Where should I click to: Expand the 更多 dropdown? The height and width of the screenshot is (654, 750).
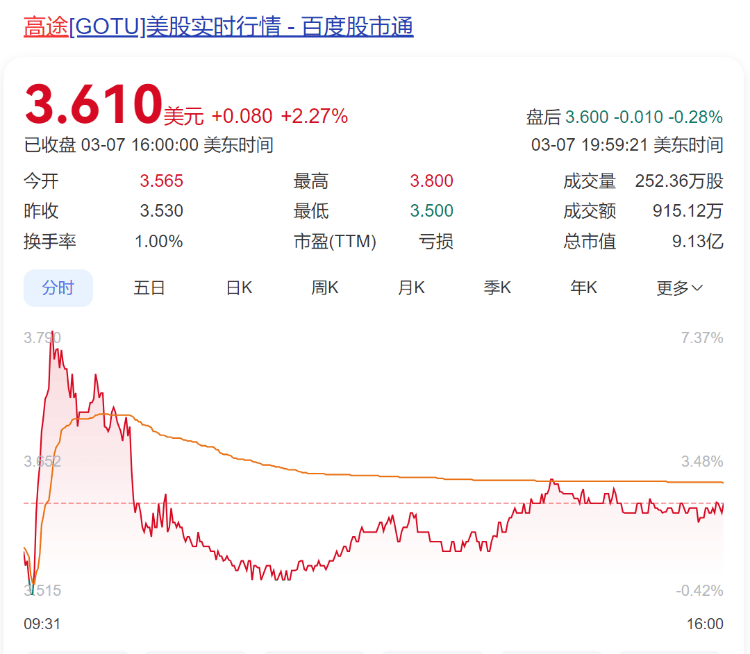click(679, 288)
